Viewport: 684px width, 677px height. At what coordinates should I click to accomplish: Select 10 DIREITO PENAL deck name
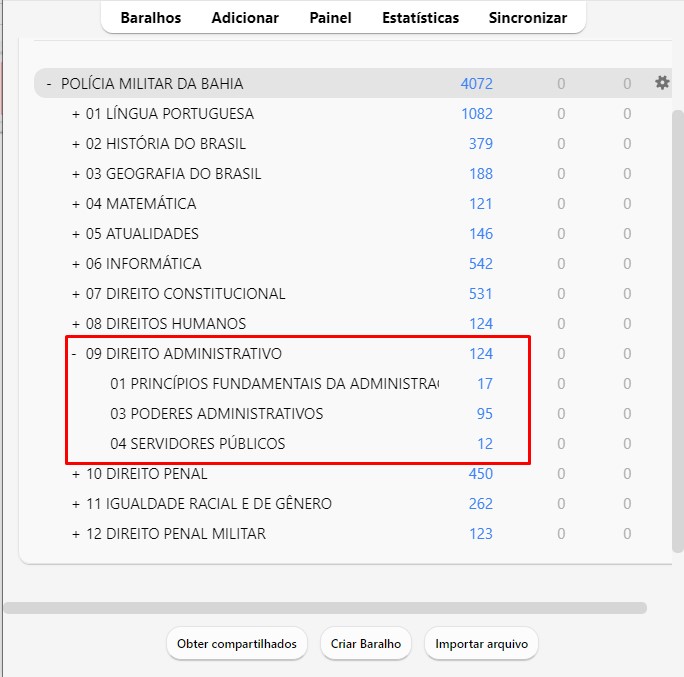tap(147, 474)
